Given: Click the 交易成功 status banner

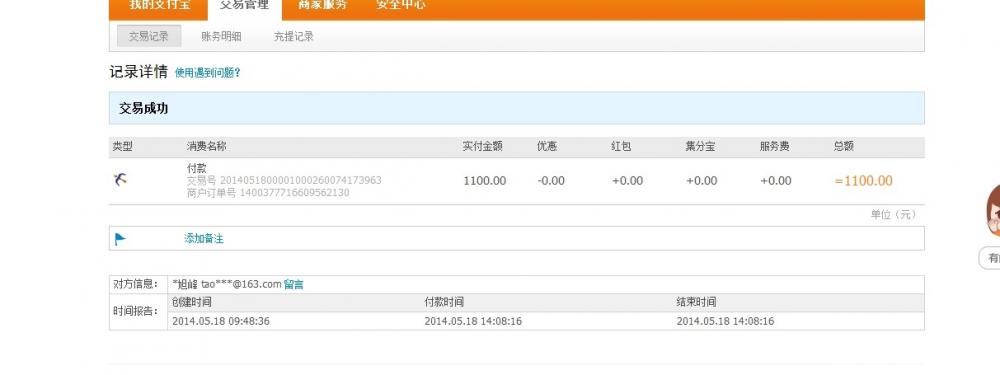Looking at the screenshot, I should coord(517,108).
